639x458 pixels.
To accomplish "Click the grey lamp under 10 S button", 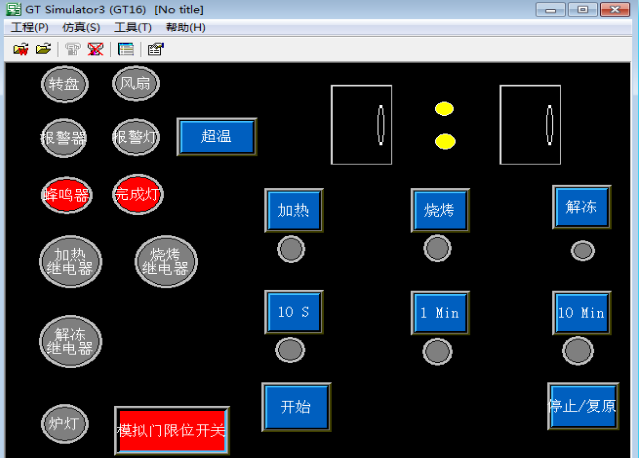I will pyautogui.click(x=290, y=350).
